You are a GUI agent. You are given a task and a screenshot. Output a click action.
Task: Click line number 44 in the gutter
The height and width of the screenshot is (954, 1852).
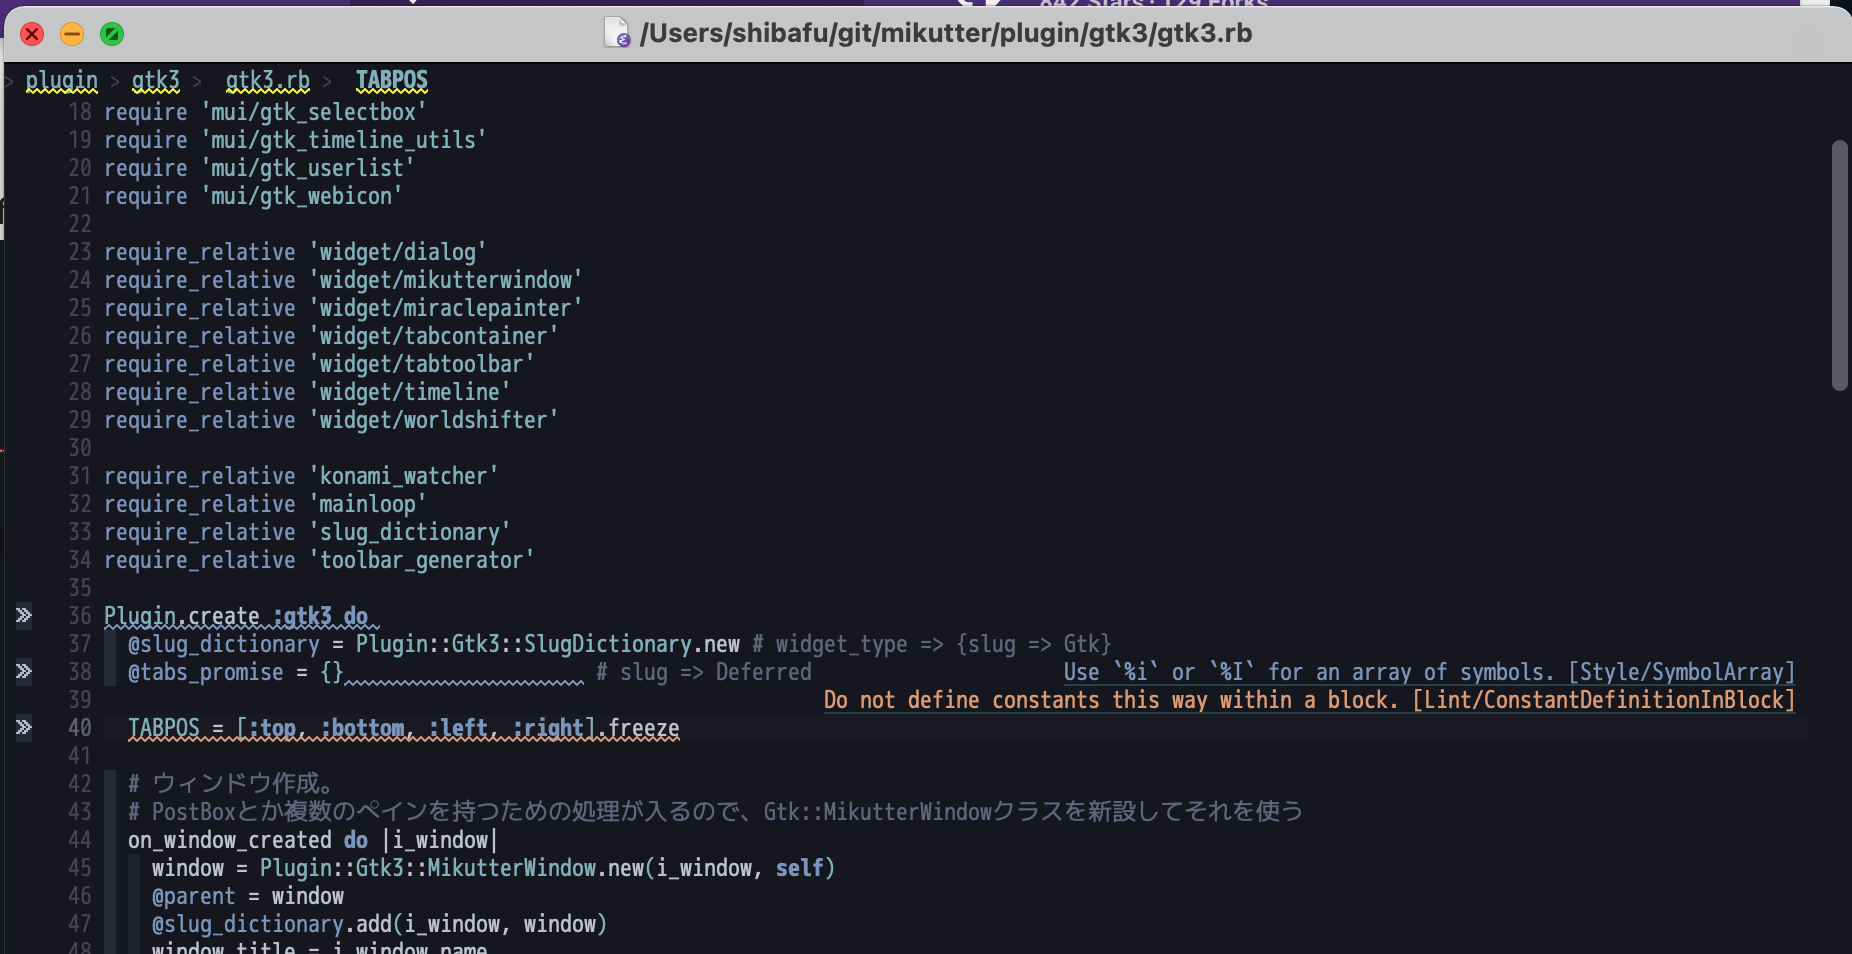click(80, 840)
